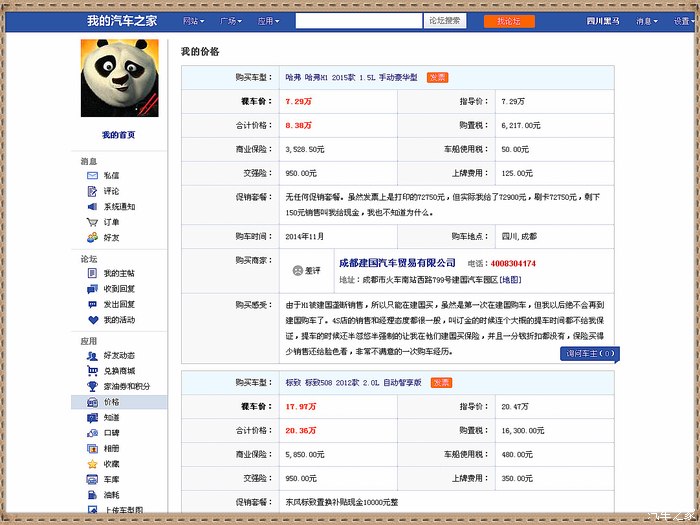Expand the 网站 dropdown in top bar

point(193,21)
